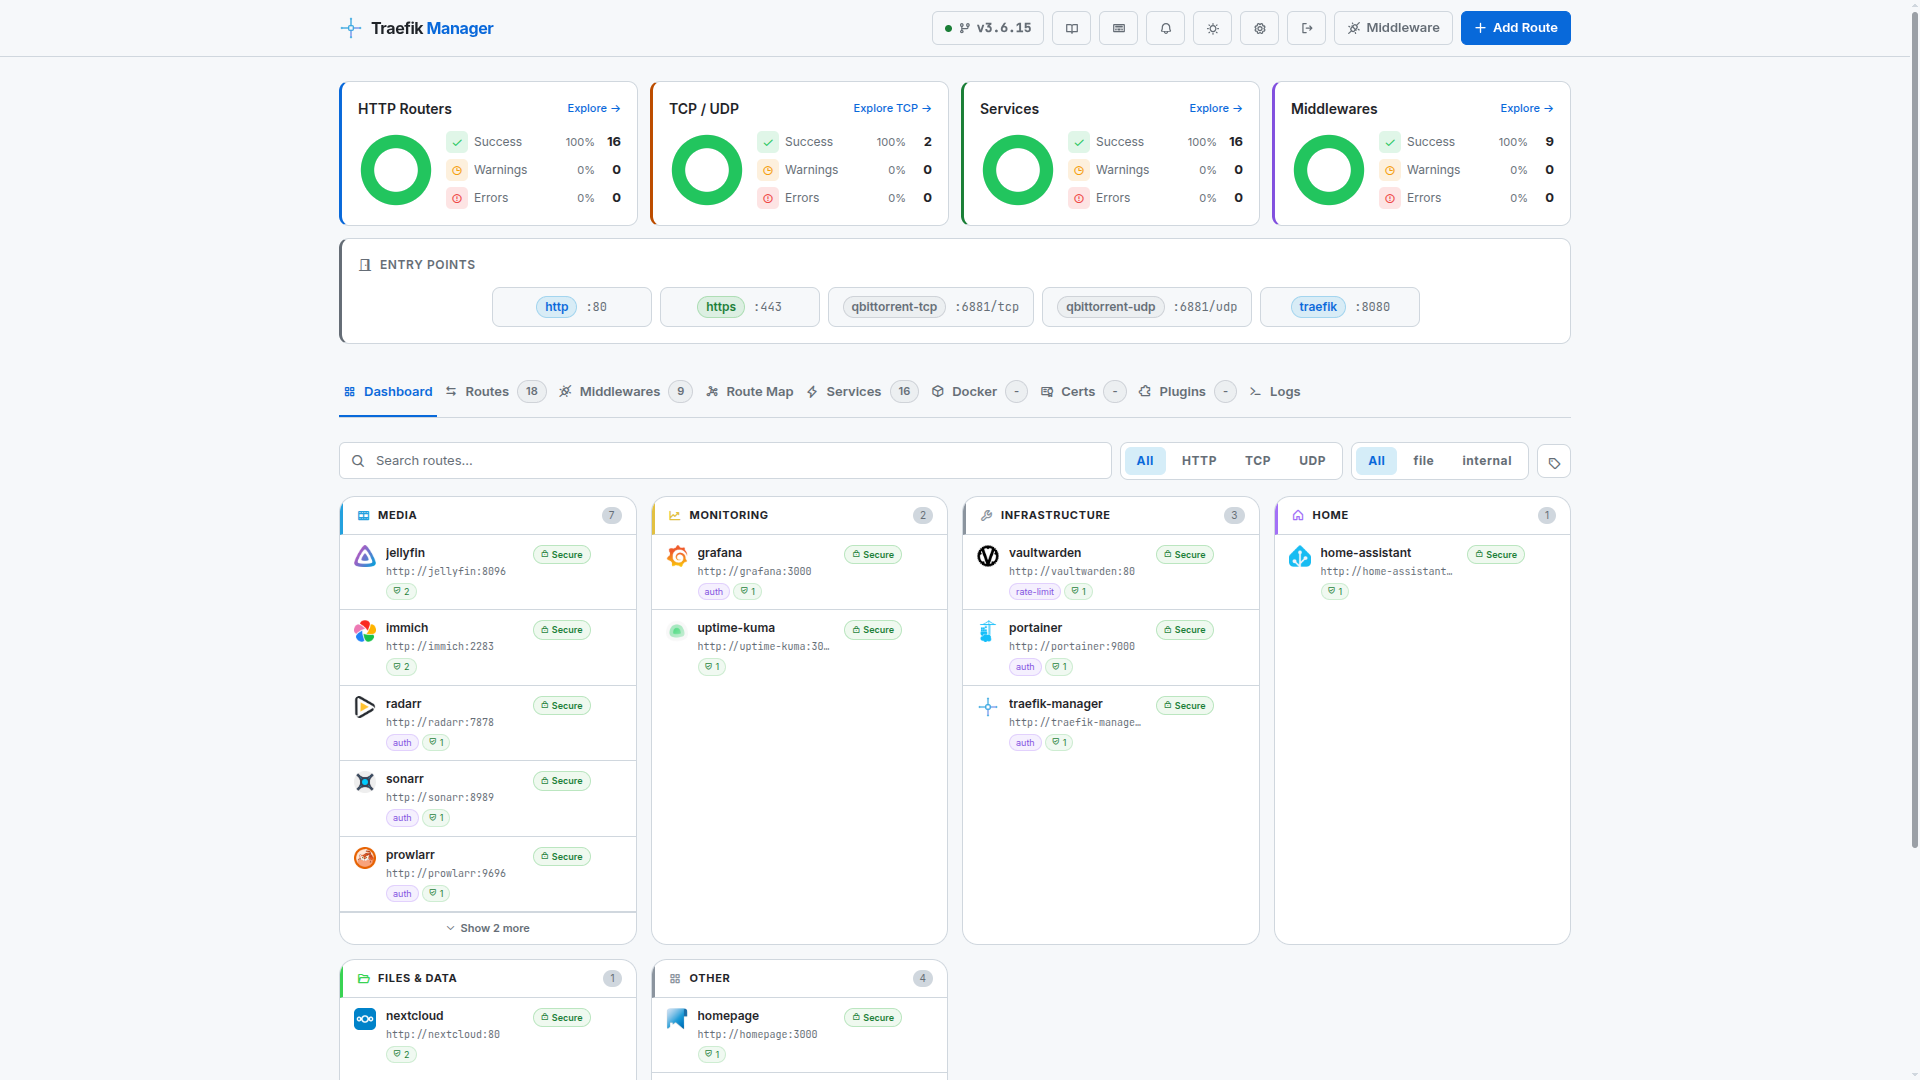Viewport: 1920px width, 1080px height.
Task: Click the Traefik Manager logo icon
Action: [x=350, y=28]
